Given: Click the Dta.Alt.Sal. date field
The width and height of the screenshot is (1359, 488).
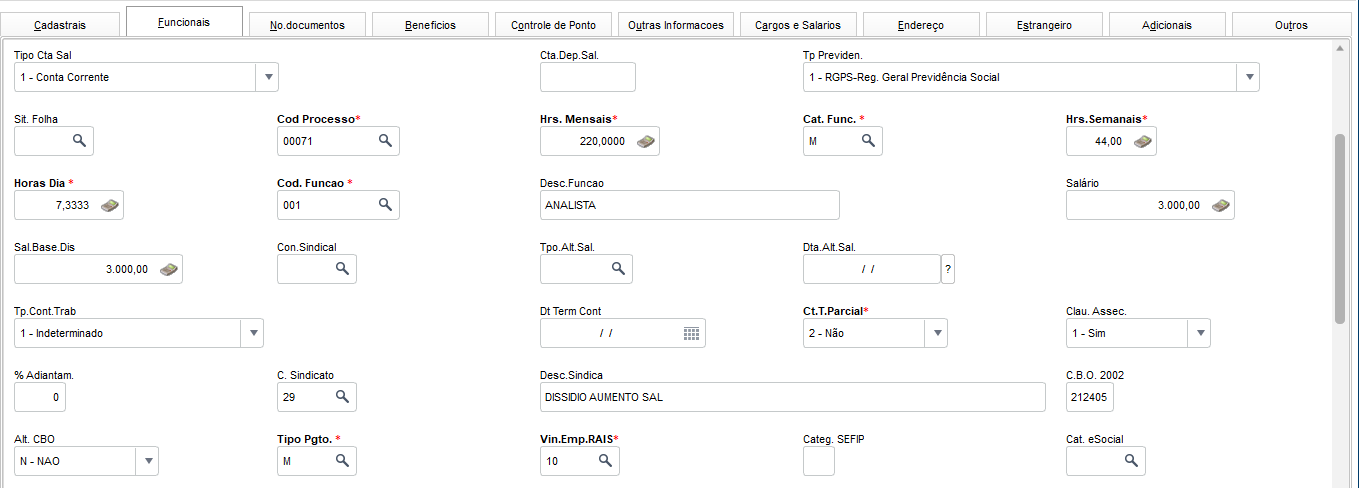Looking at the screenshot, I should pos(872,269).
